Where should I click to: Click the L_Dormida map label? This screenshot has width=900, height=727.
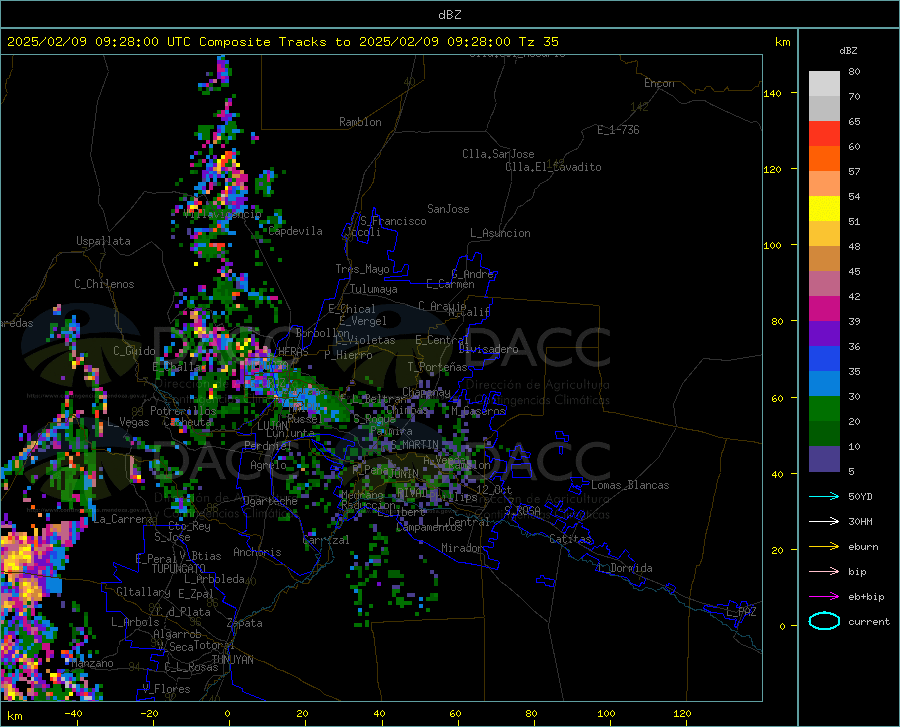point(624,568)
